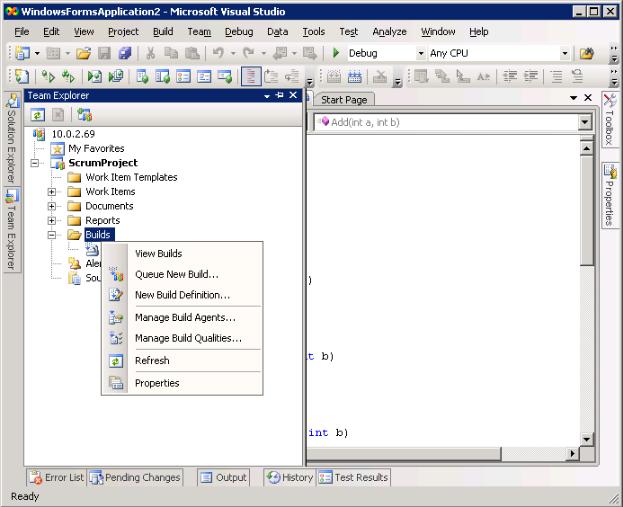This screenshot has width=623, height=507.
Task: Choose New Build Definition... menu entry
Action: pos(182,295)
